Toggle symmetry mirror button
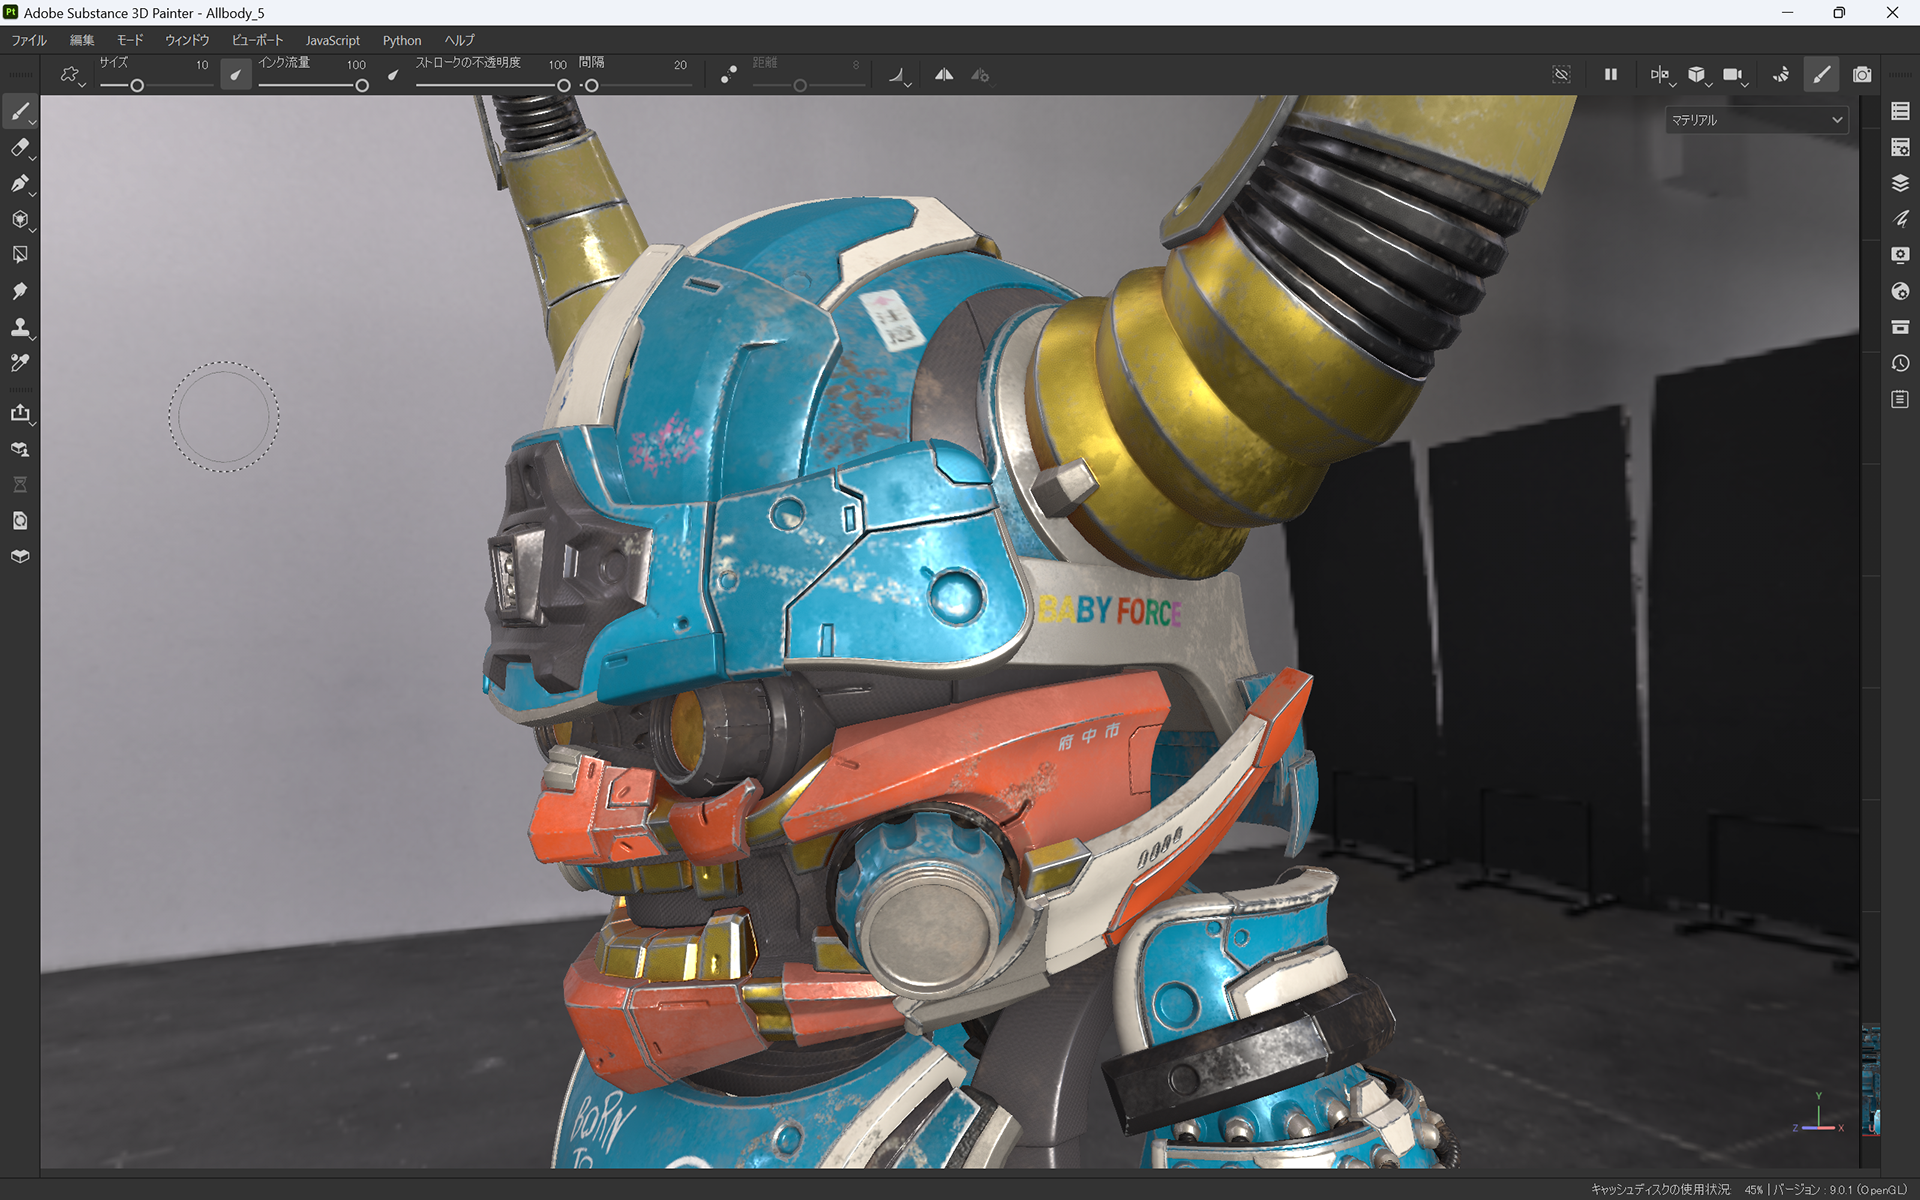Screen dimensions: 1920x1200 (x=943, y=75)
